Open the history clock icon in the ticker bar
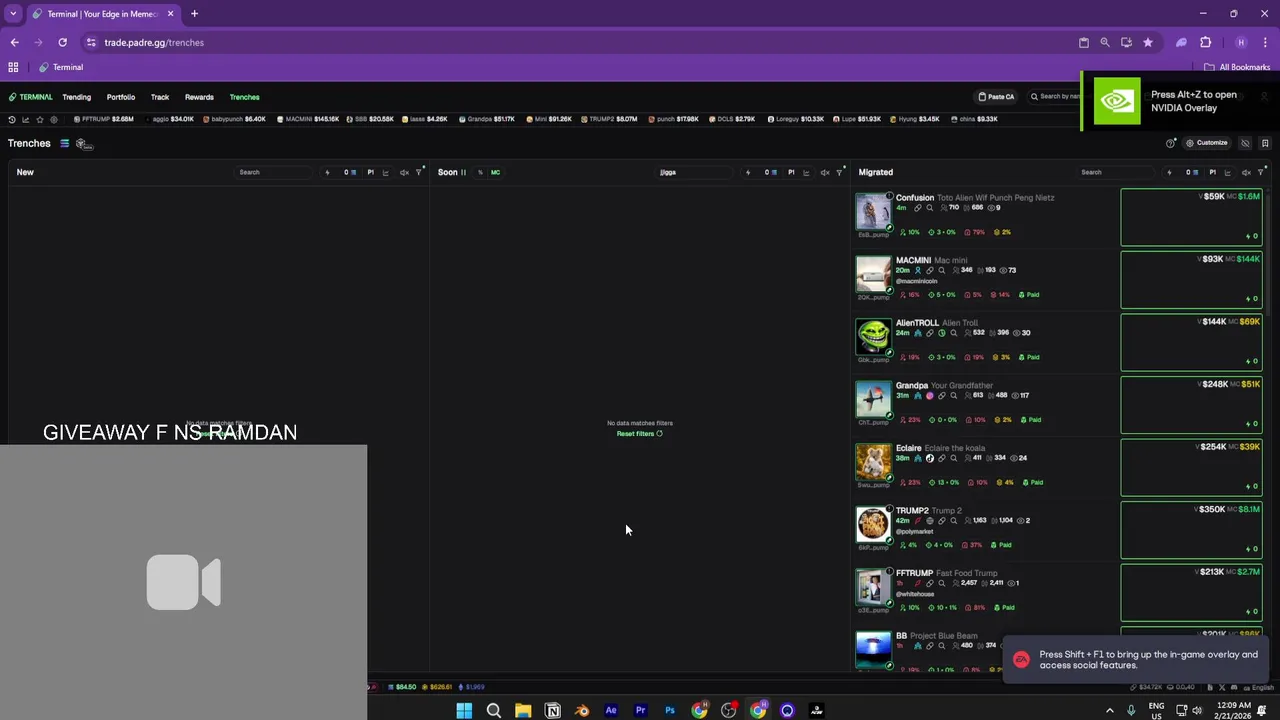Viewport: 1280px width, 720px height. tap(12, 119)
